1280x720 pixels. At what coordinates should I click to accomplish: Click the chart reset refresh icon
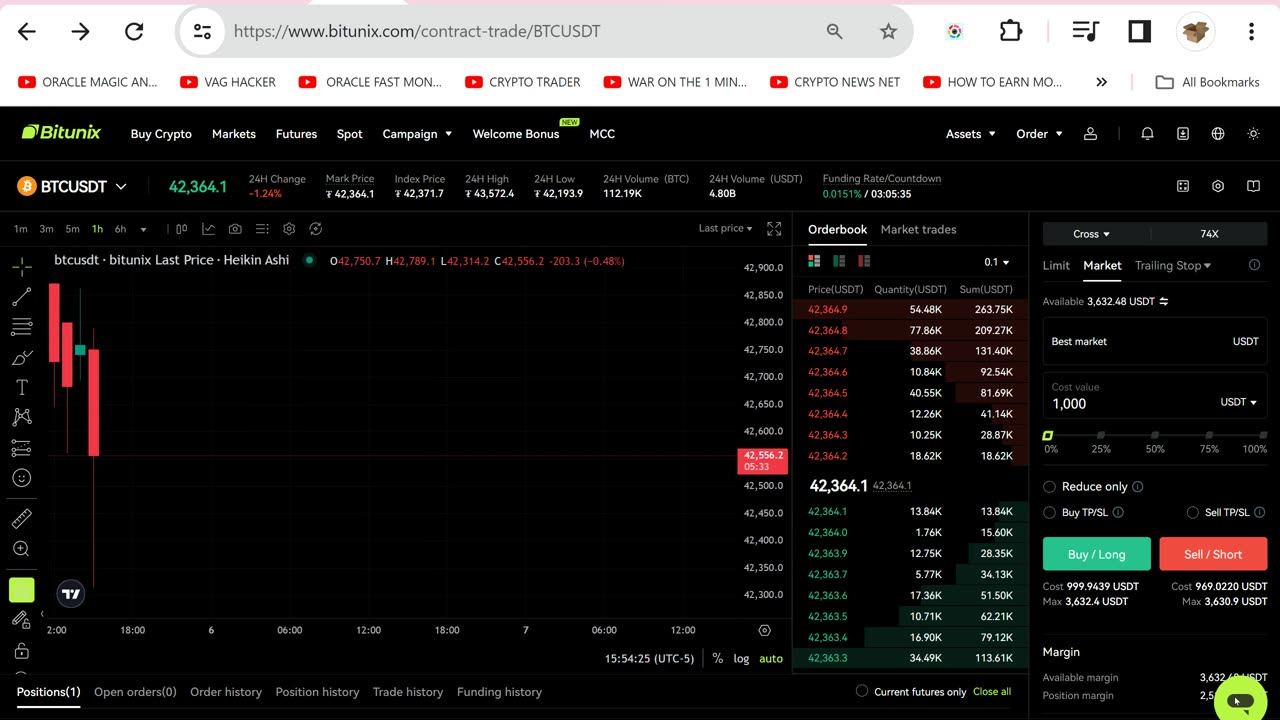point(316,229)
